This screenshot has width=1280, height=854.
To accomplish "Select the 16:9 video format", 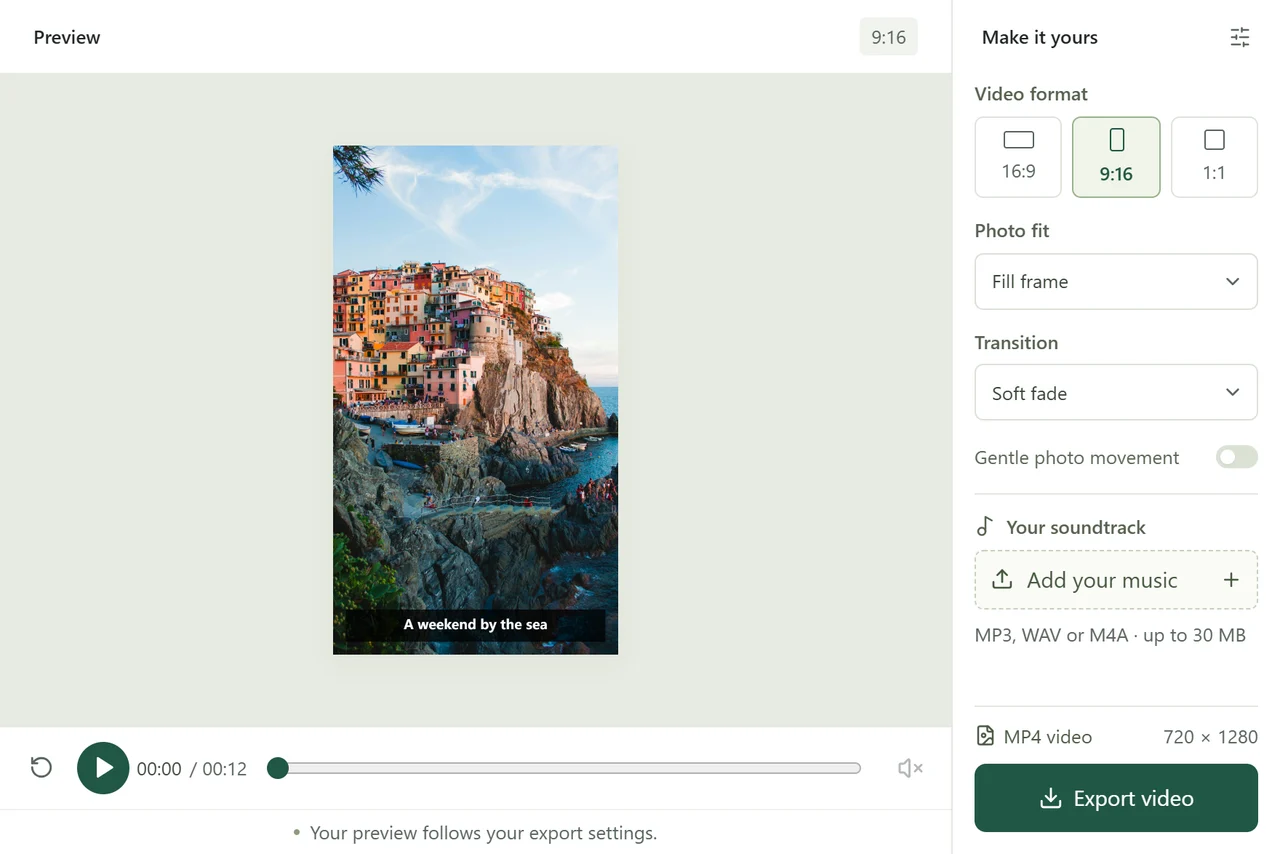I will [1018, 157].
